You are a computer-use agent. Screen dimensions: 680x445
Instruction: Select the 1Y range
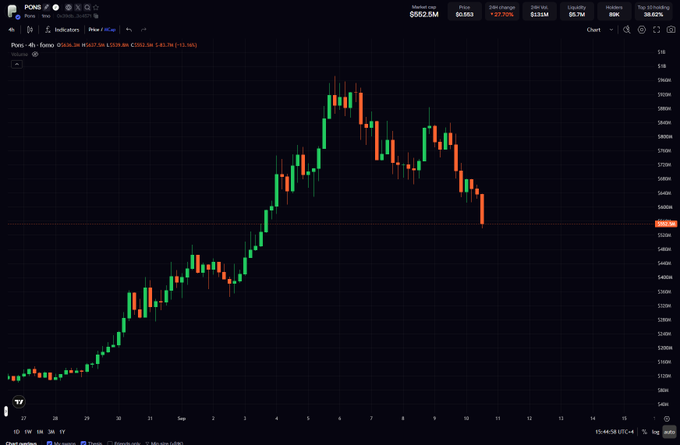click(x=62, y=432)
